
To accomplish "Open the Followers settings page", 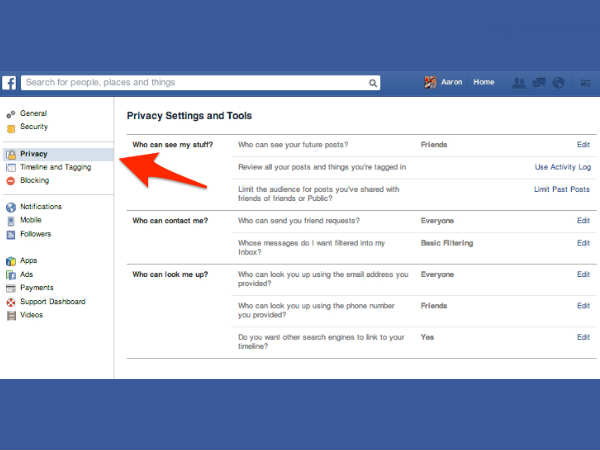I will pyautogui.click(x=36, y=234).
